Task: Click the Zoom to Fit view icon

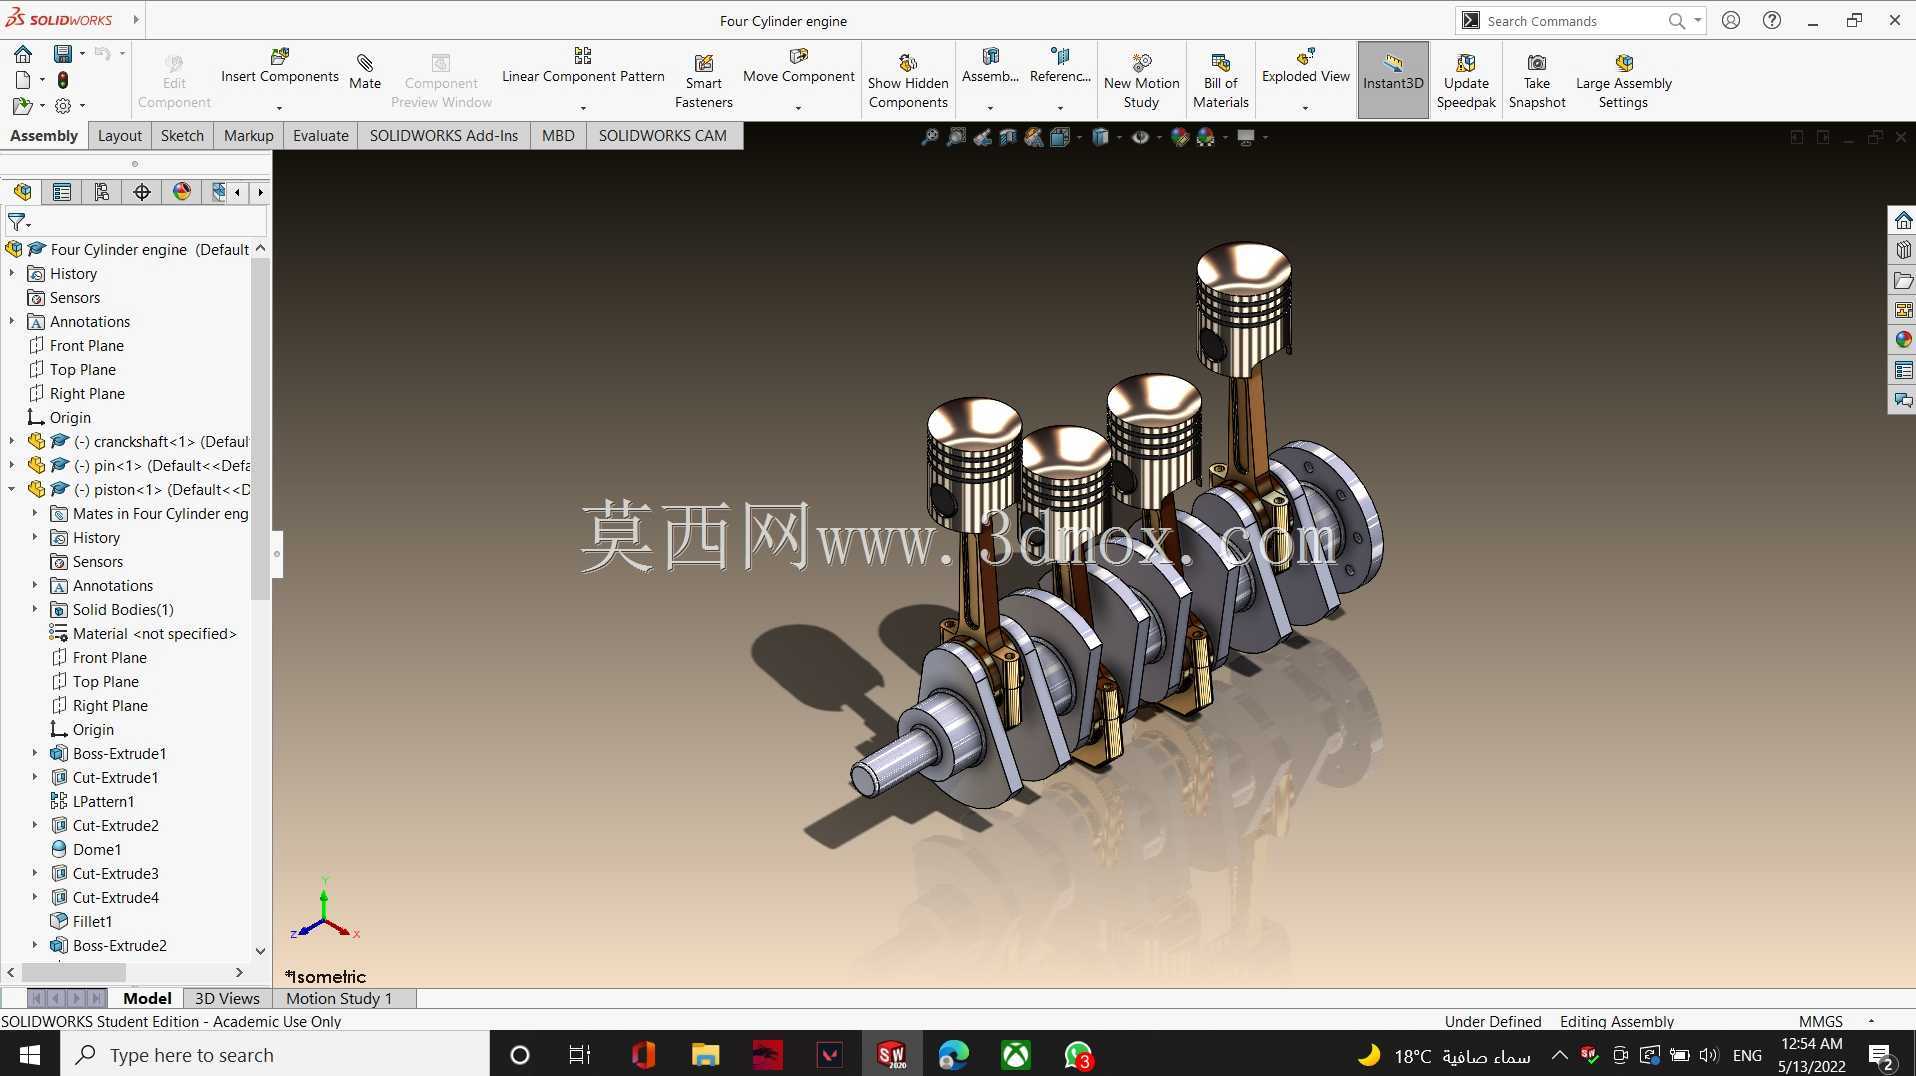Action: click(x=930, y=137)
